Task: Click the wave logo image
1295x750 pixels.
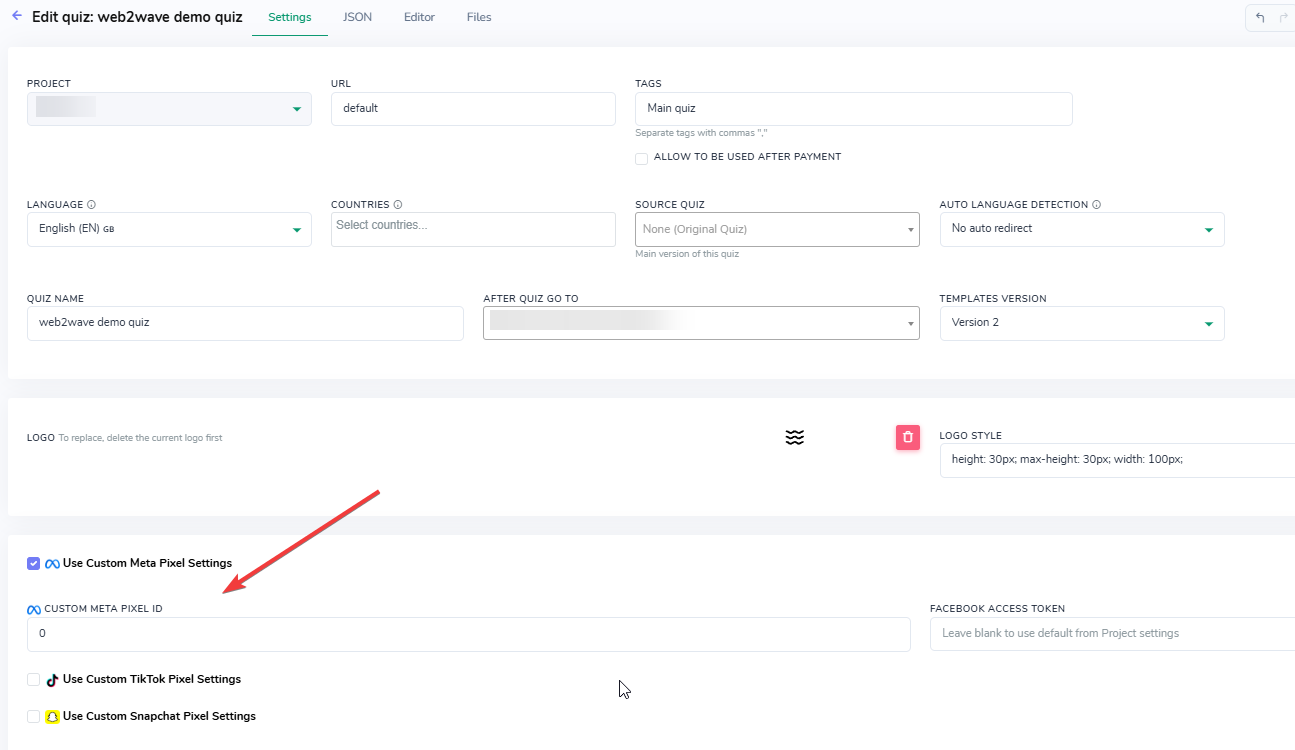Action: tap(795, 437)
